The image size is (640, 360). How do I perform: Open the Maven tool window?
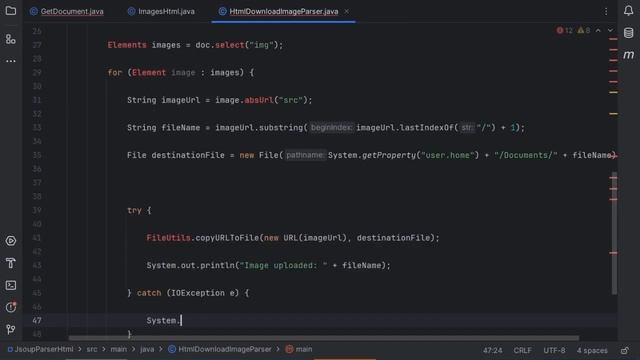629,55
